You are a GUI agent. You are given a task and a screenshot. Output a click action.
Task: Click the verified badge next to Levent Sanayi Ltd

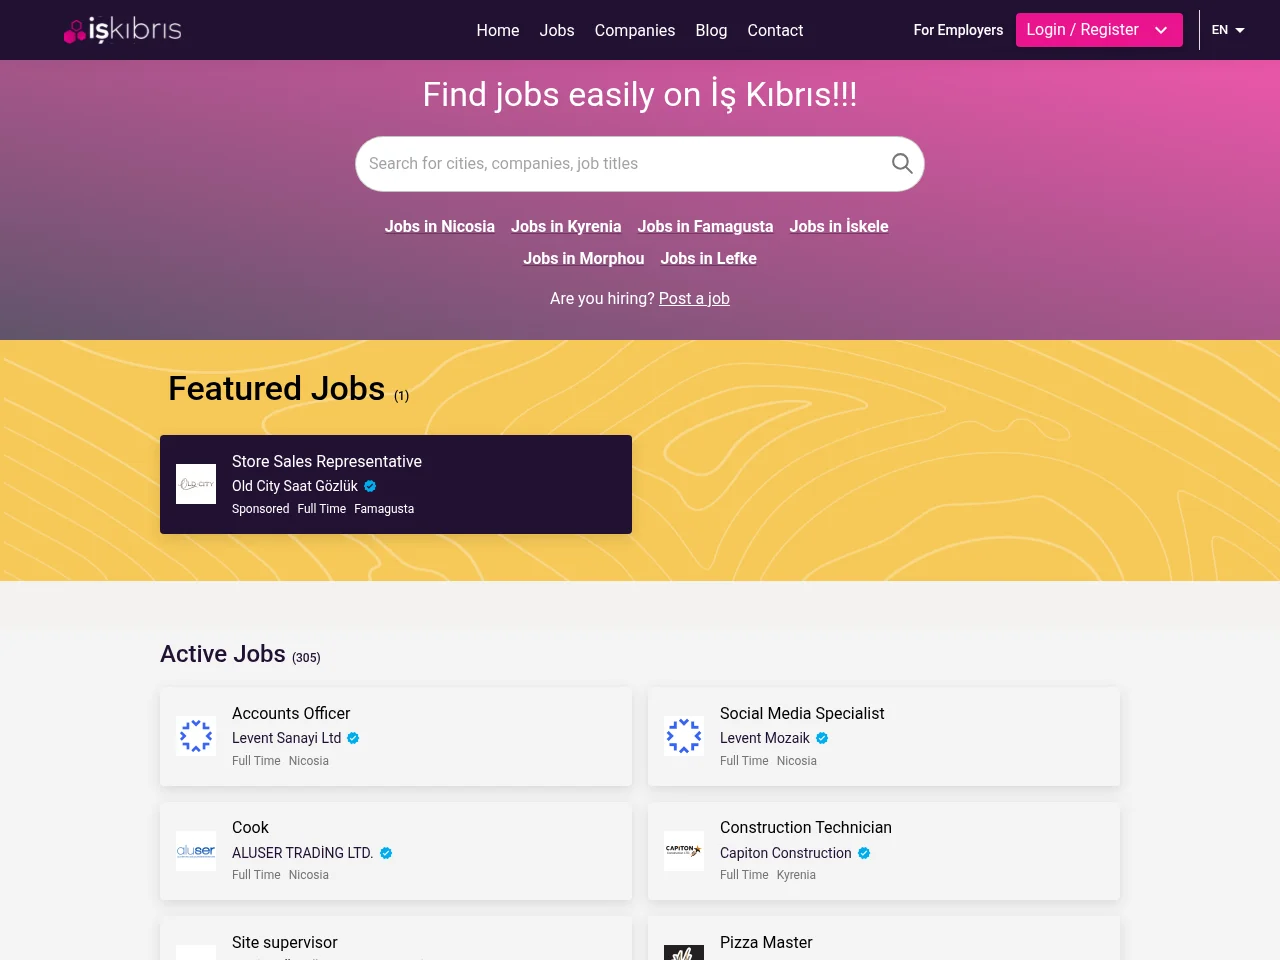coord(353,738)
